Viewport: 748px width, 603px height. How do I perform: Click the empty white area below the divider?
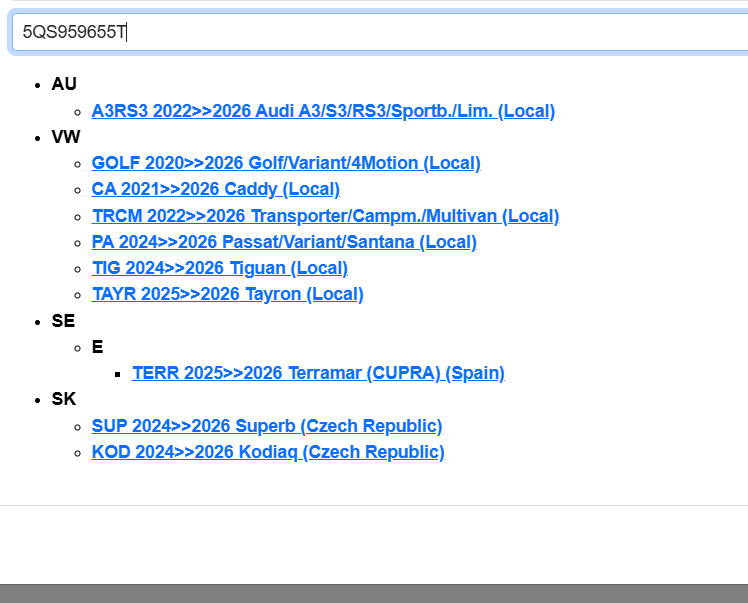374,545
